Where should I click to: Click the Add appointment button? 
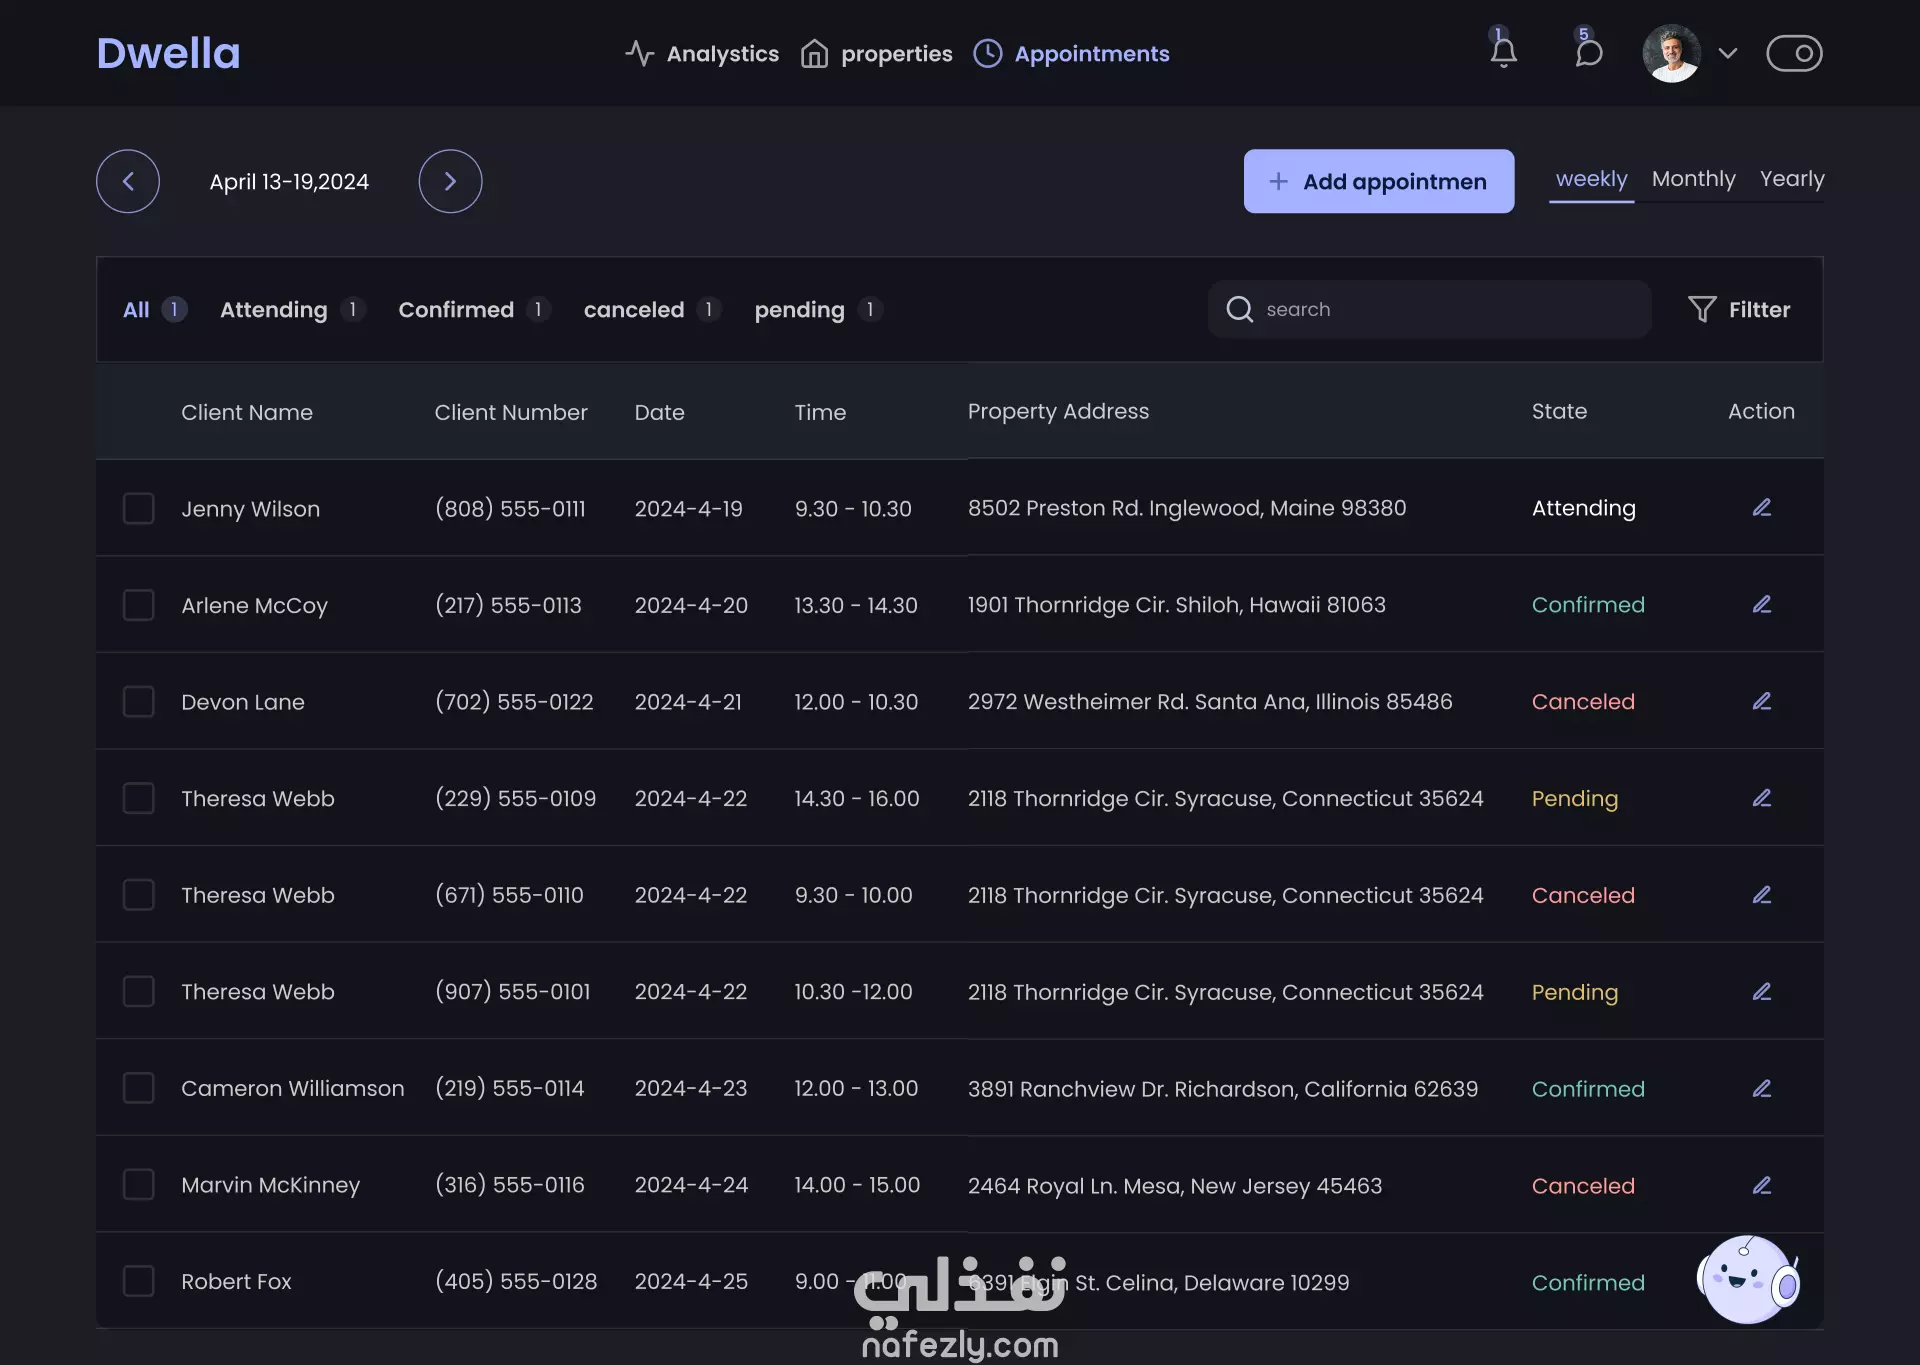(x=1378, y=181)
